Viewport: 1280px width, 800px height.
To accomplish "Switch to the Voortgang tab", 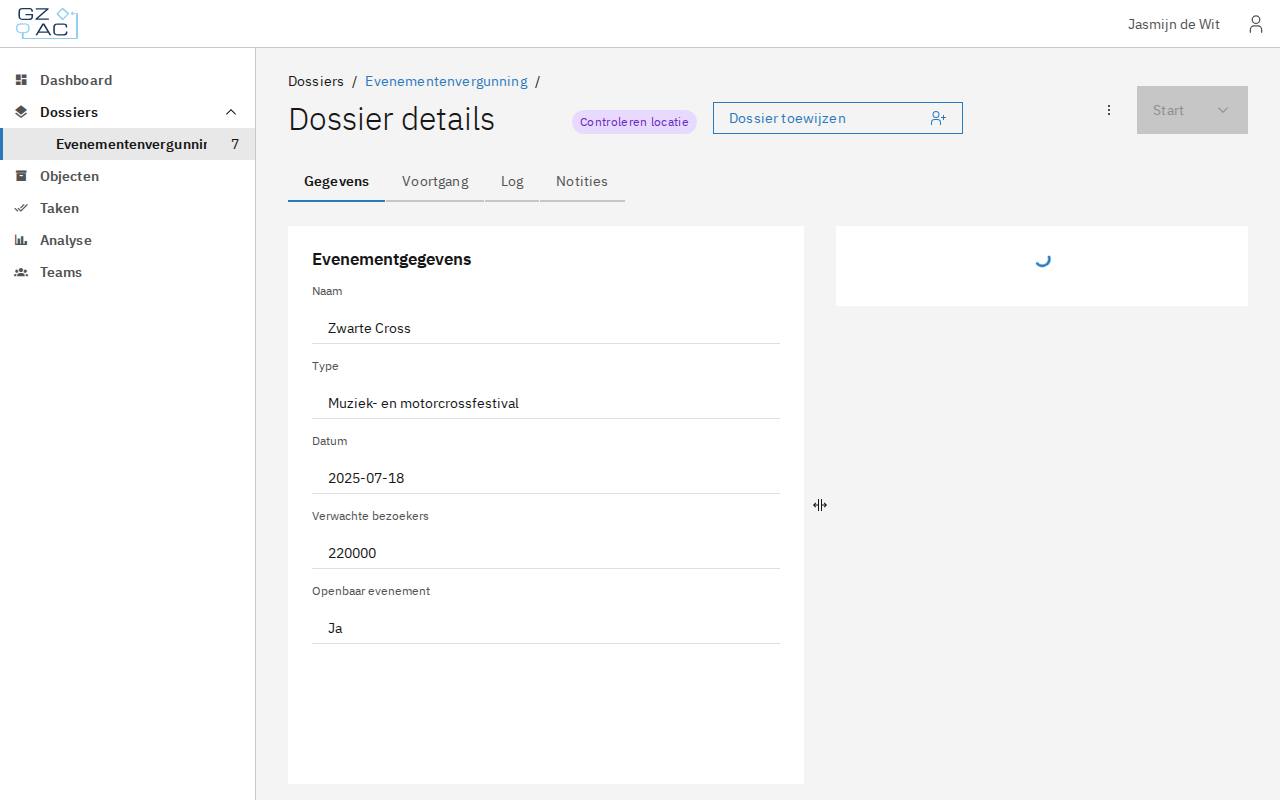I will pyautogui.click(x=435, y=182).
